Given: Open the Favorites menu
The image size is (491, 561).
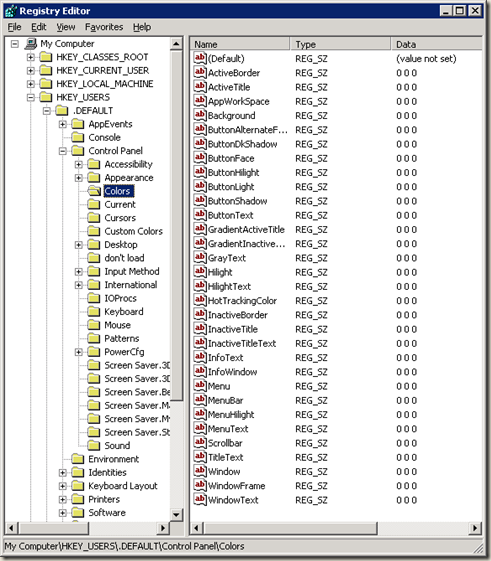Looking at the screenshot, I should click(104, 27).
